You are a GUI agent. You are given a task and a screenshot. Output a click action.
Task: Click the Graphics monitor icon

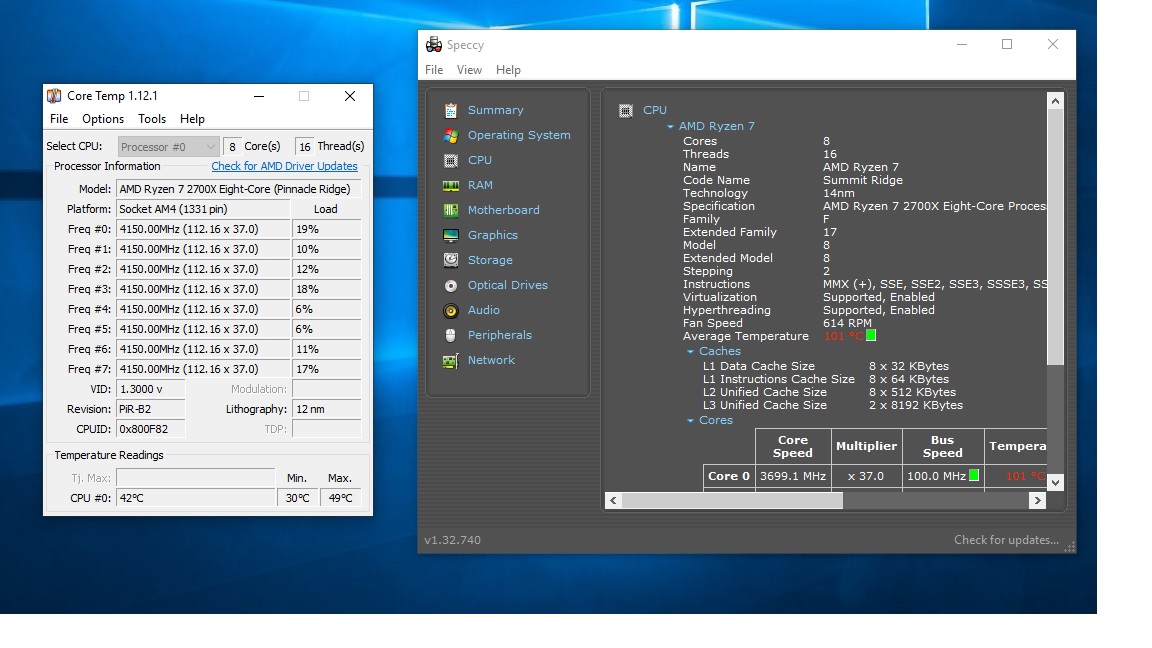(450, 235)
